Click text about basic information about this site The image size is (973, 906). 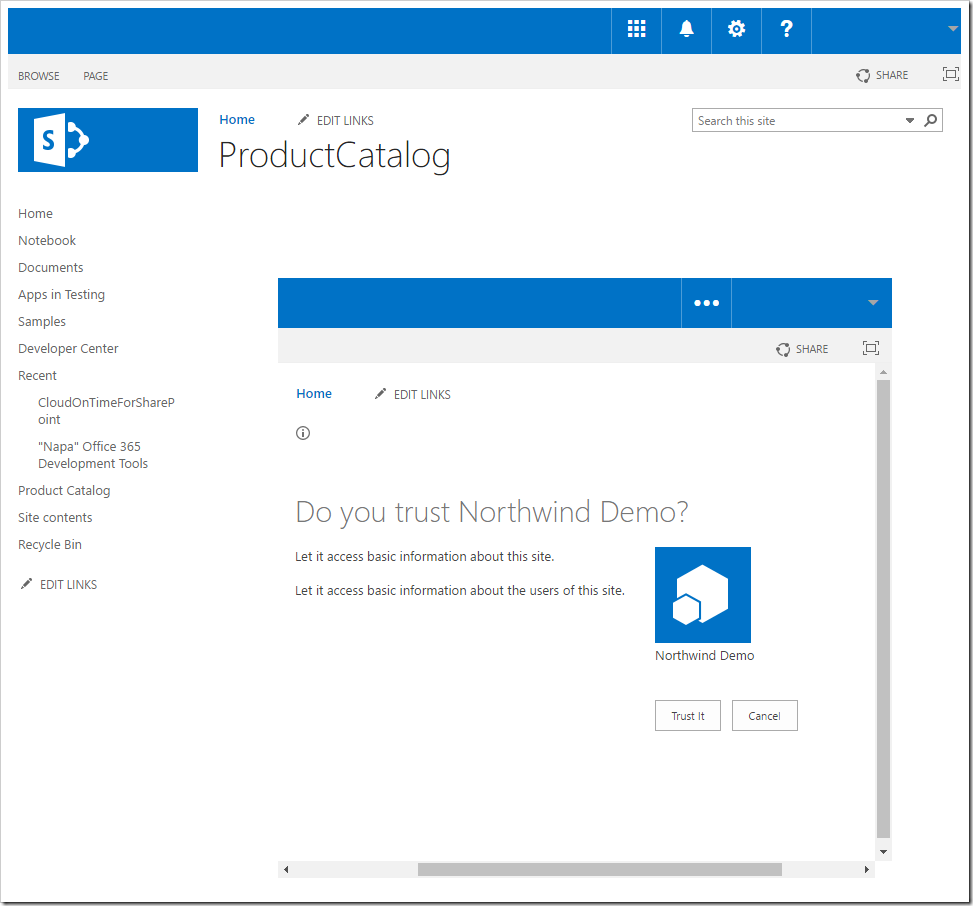click(x=424, y=557)
